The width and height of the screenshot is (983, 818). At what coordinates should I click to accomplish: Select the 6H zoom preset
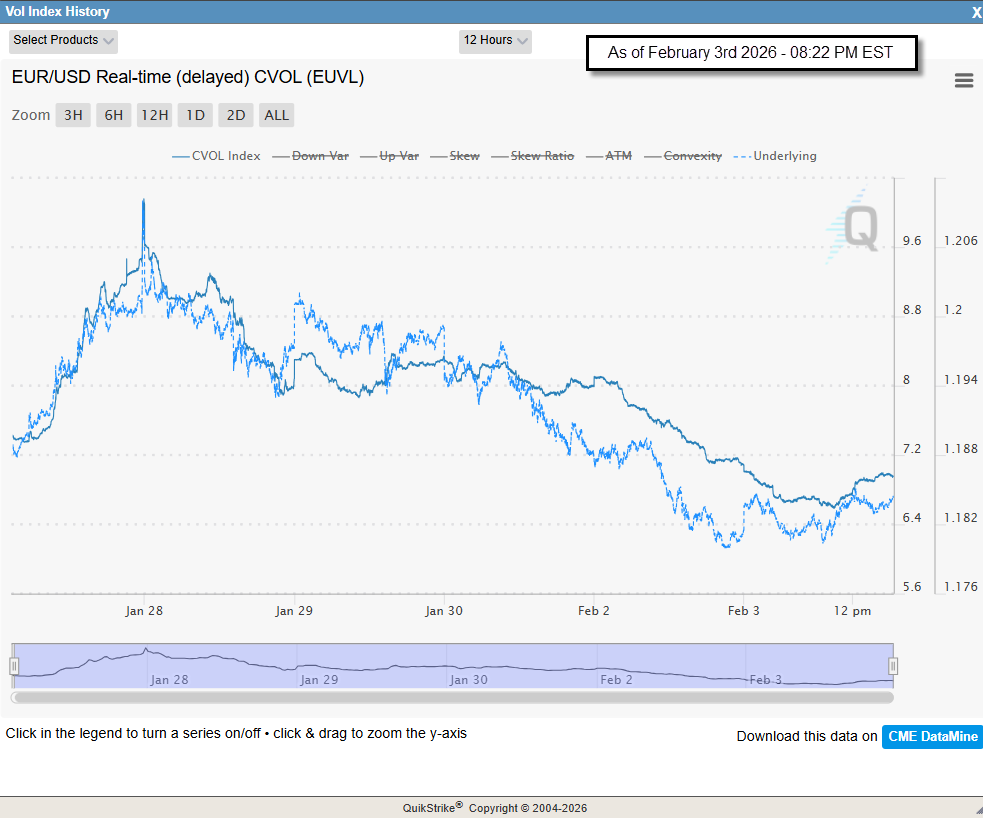click(113, 114)
